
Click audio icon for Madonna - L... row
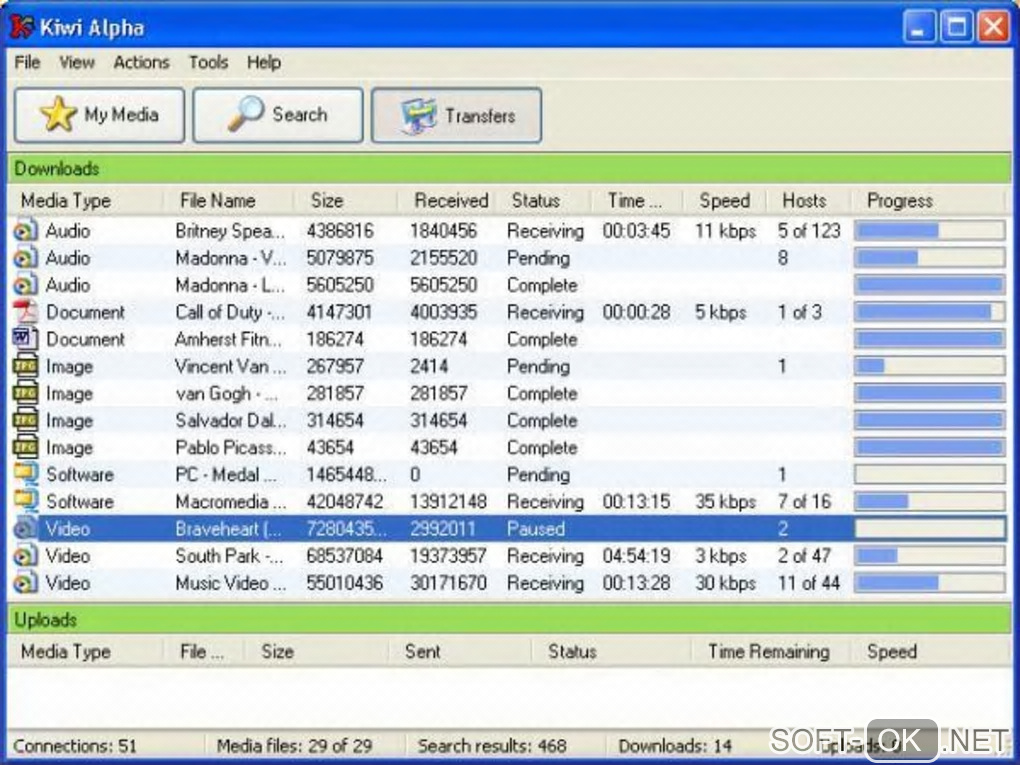[x=25, y=285]
